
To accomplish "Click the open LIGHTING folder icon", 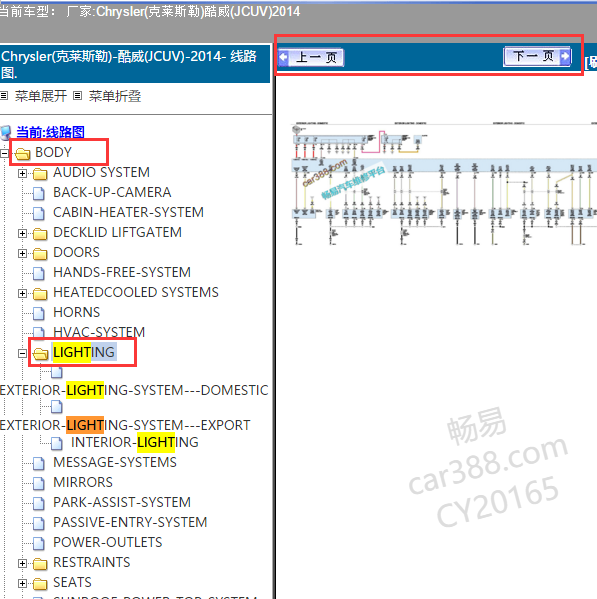I will pos(40,354).
